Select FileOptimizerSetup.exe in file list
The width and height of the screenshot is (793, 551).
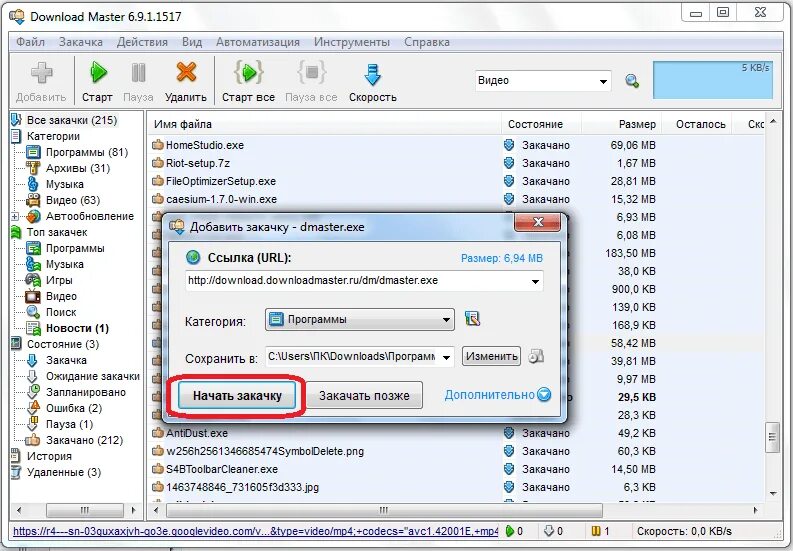click(221, 181)
